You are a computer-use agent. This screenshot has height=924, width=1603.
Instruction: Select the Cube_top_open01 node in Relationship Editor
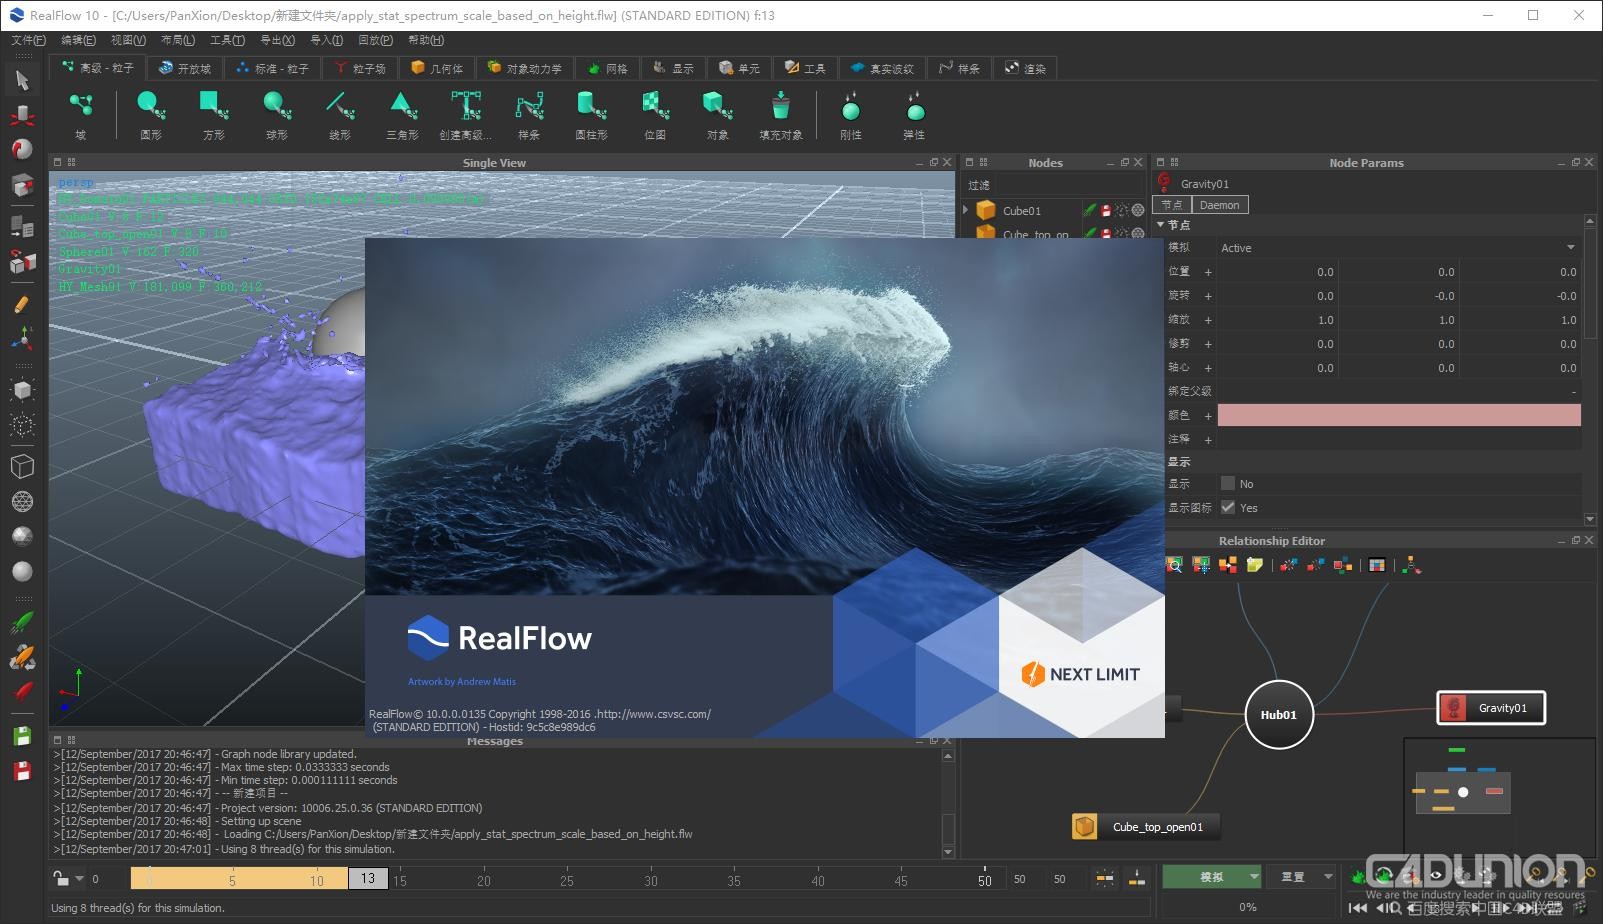coord(1145,827)
